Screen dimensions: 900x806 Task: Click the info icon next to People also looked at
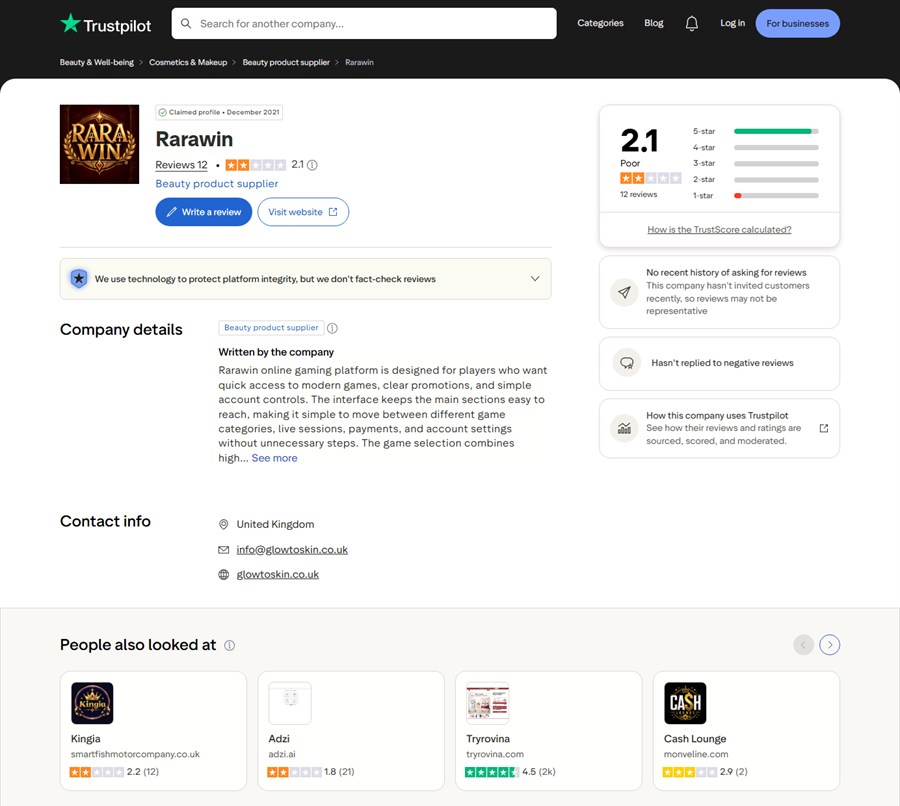[x=230, y=645]
